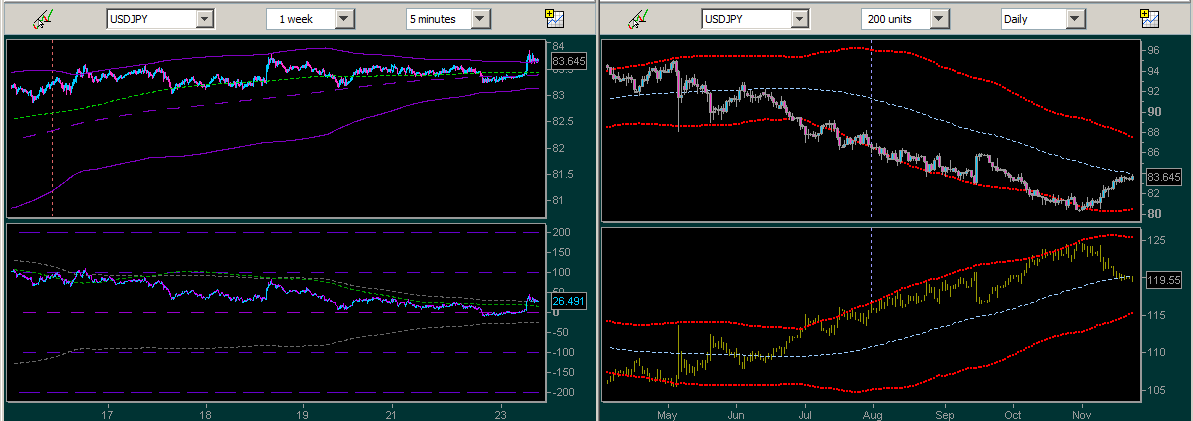The width and height of the screenshot is (1193, 421).
Task: Expand the 200 units dropdown
Action: tap(938, 19)
